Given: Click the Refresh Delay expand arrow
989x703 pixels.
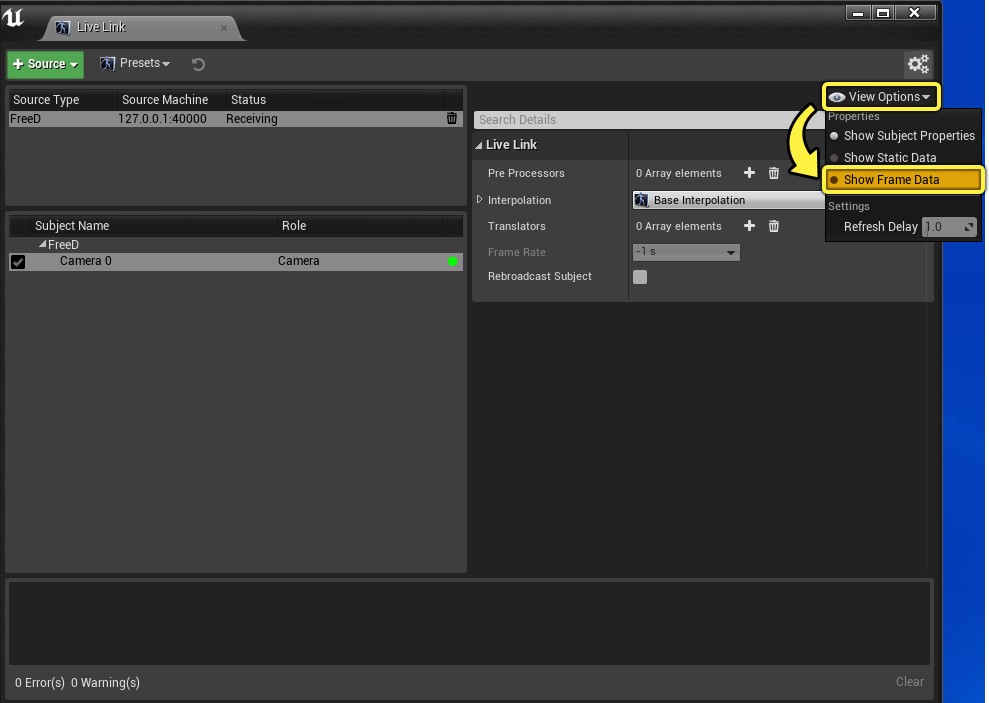Looking at the screenshot, I should point(969,227).
